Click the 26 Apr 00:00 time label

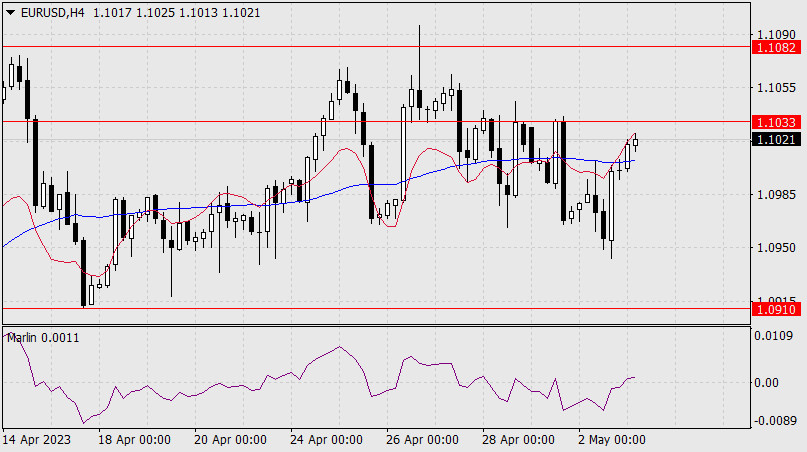(421, 440)
